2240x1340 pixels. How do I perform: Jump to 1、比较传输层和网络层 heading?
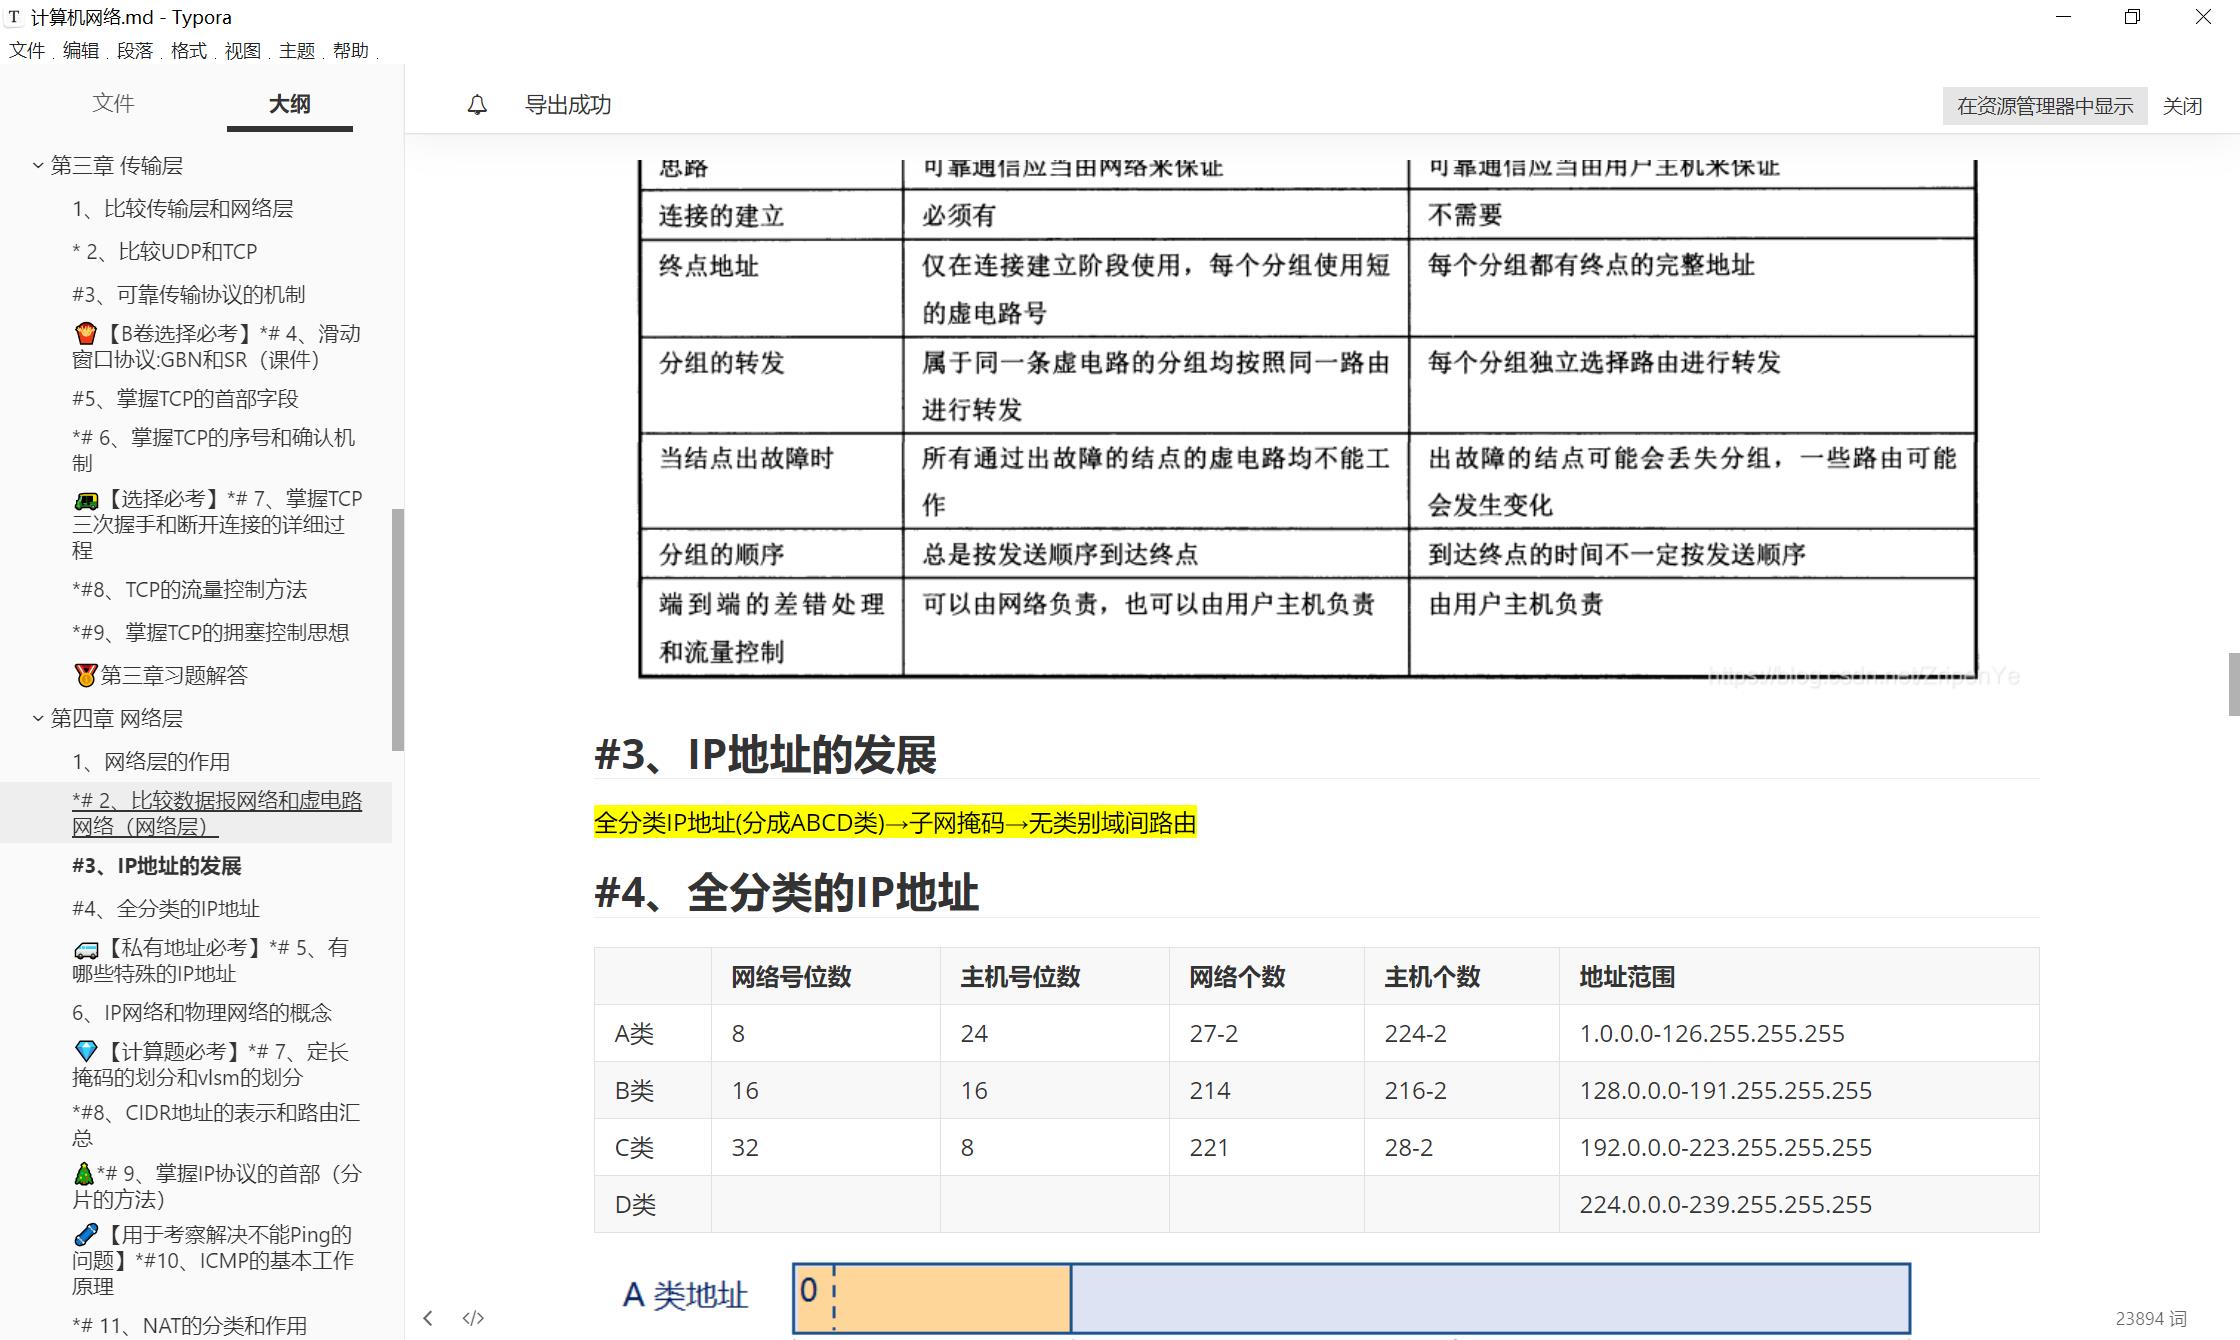(x=183, y=209)
